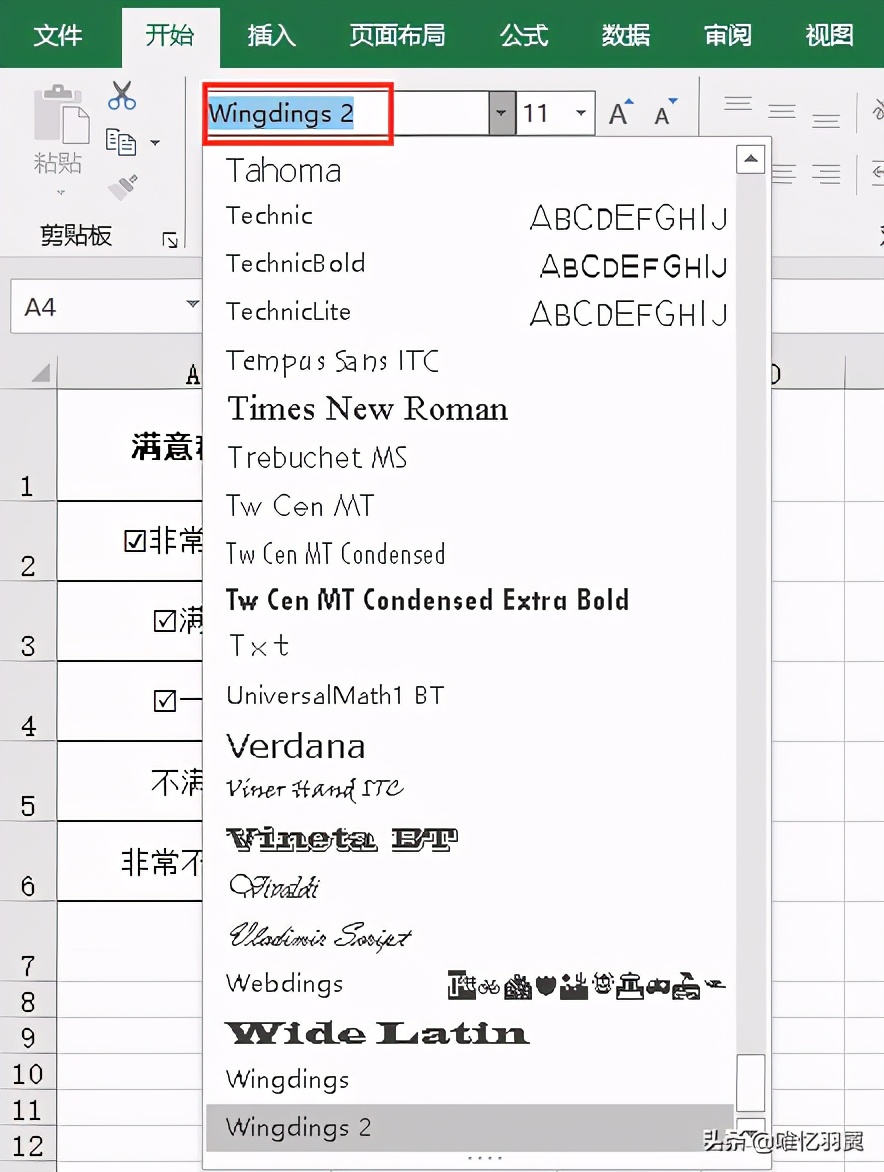Click the checkbox symbol in row 2
Image resolution: width=884 pixels, height=1172 pixels.
135,540
